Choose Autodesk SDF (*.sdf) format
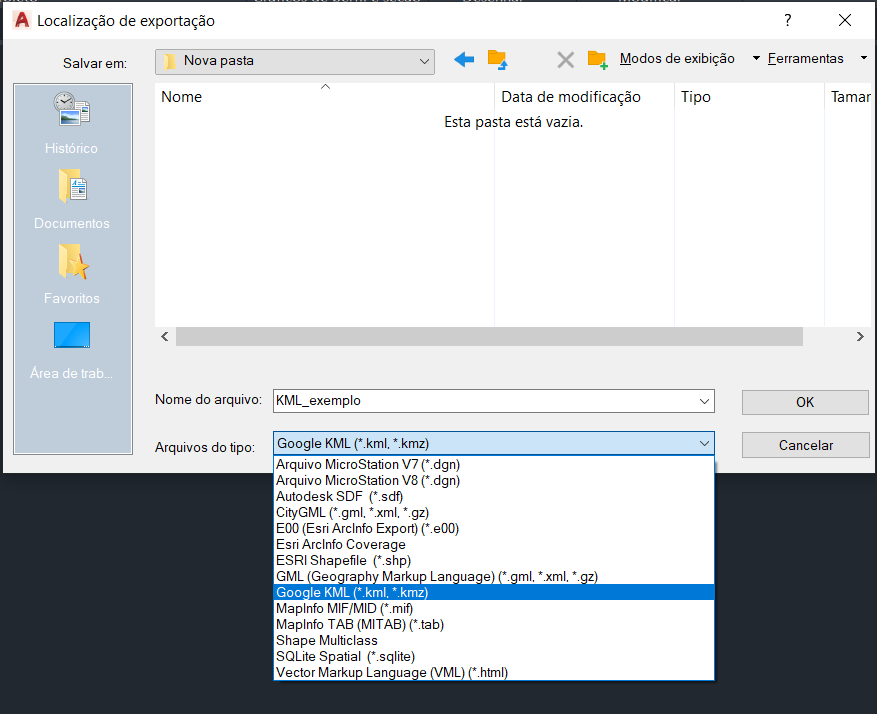877x714 pixels. [x=494, y=497]
